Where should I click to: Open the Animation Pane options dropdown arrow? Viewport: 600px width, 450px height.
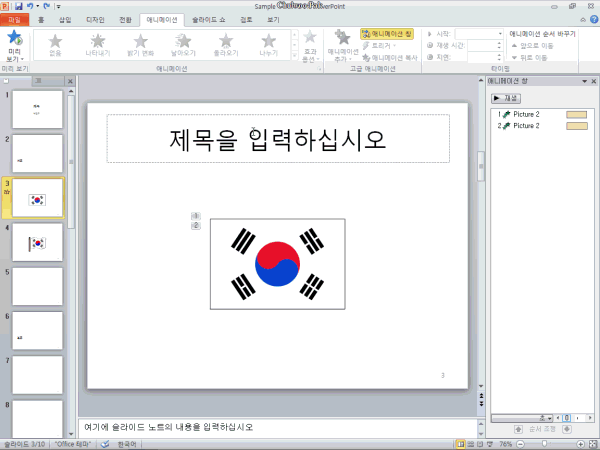584,81
